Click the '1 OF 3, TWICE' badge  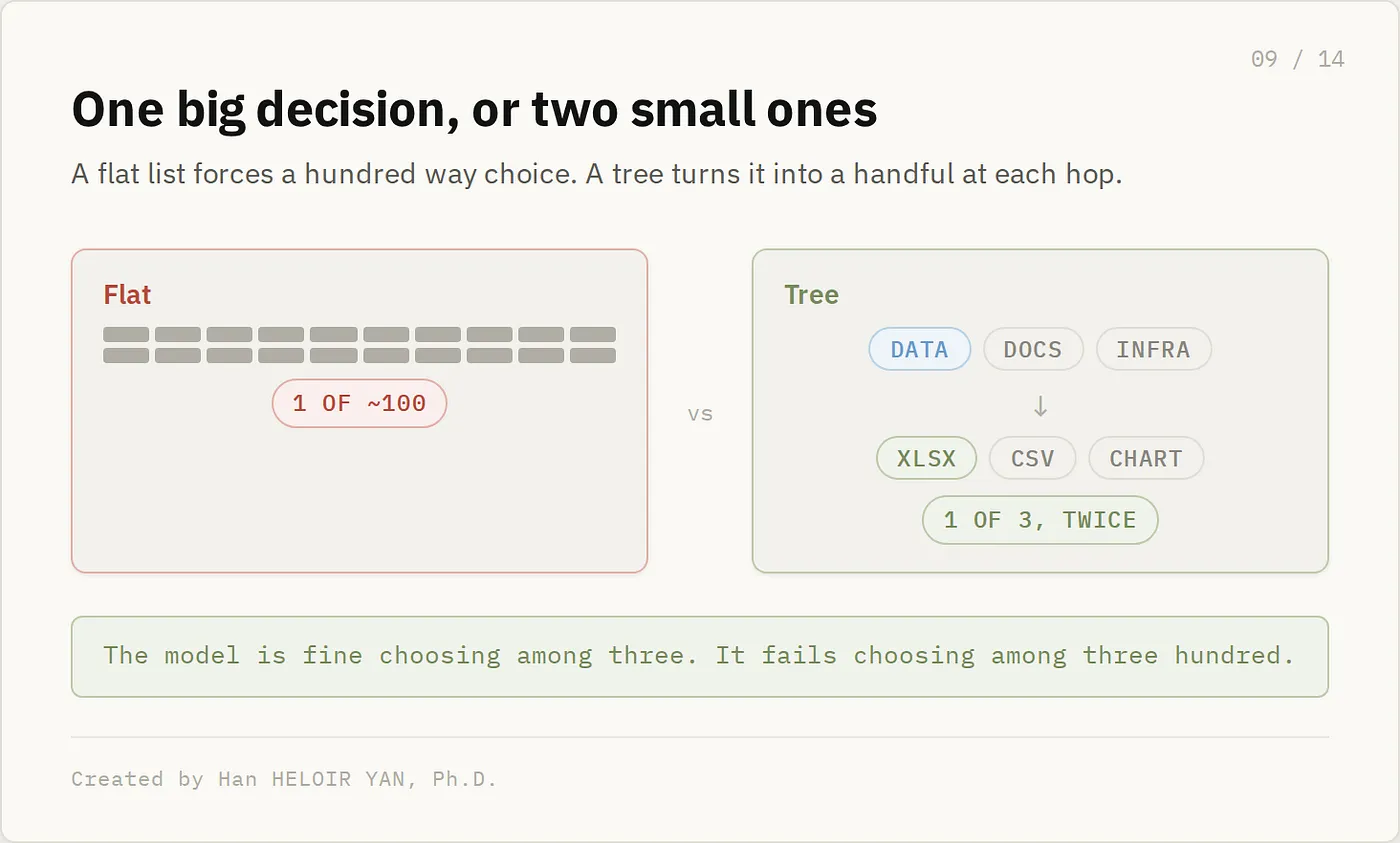[1040, 520]
